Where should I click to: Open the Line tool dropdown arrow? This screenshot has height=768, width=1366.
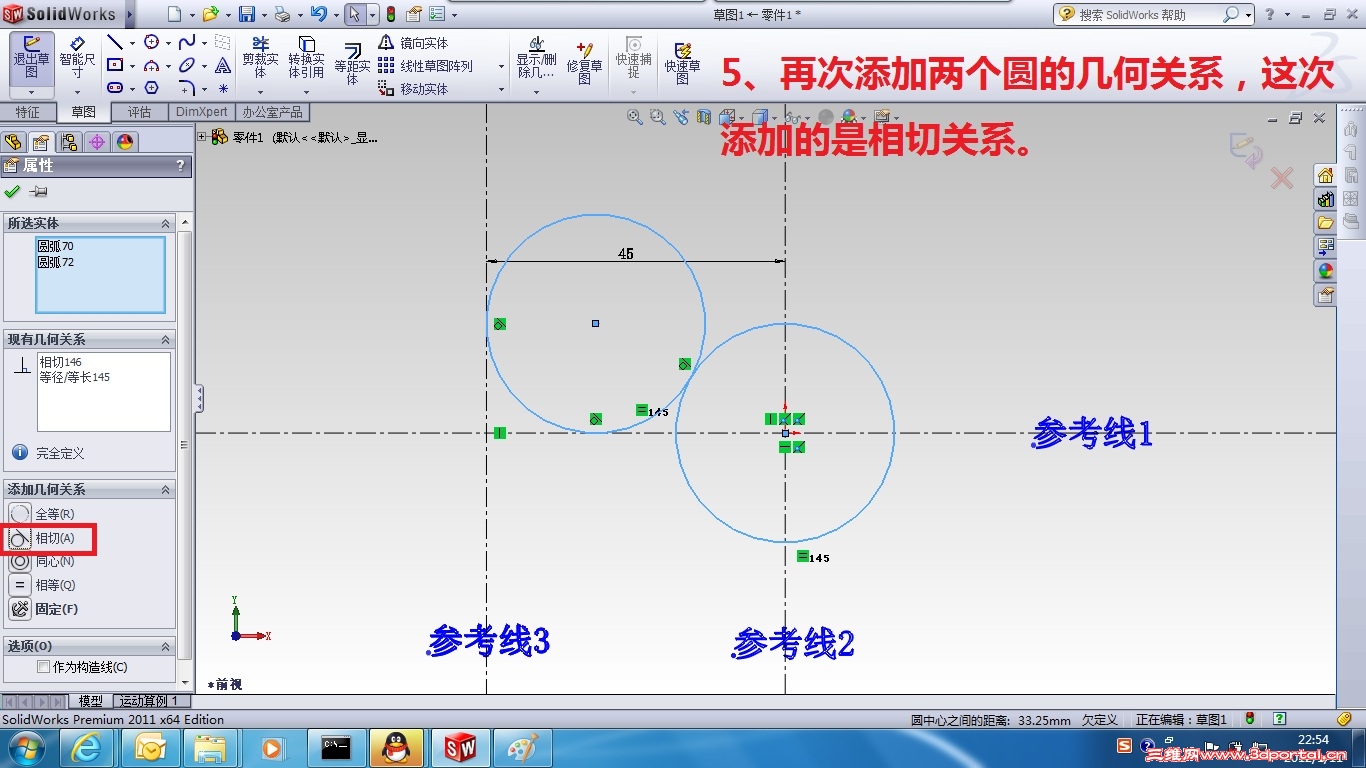[131, 43]
